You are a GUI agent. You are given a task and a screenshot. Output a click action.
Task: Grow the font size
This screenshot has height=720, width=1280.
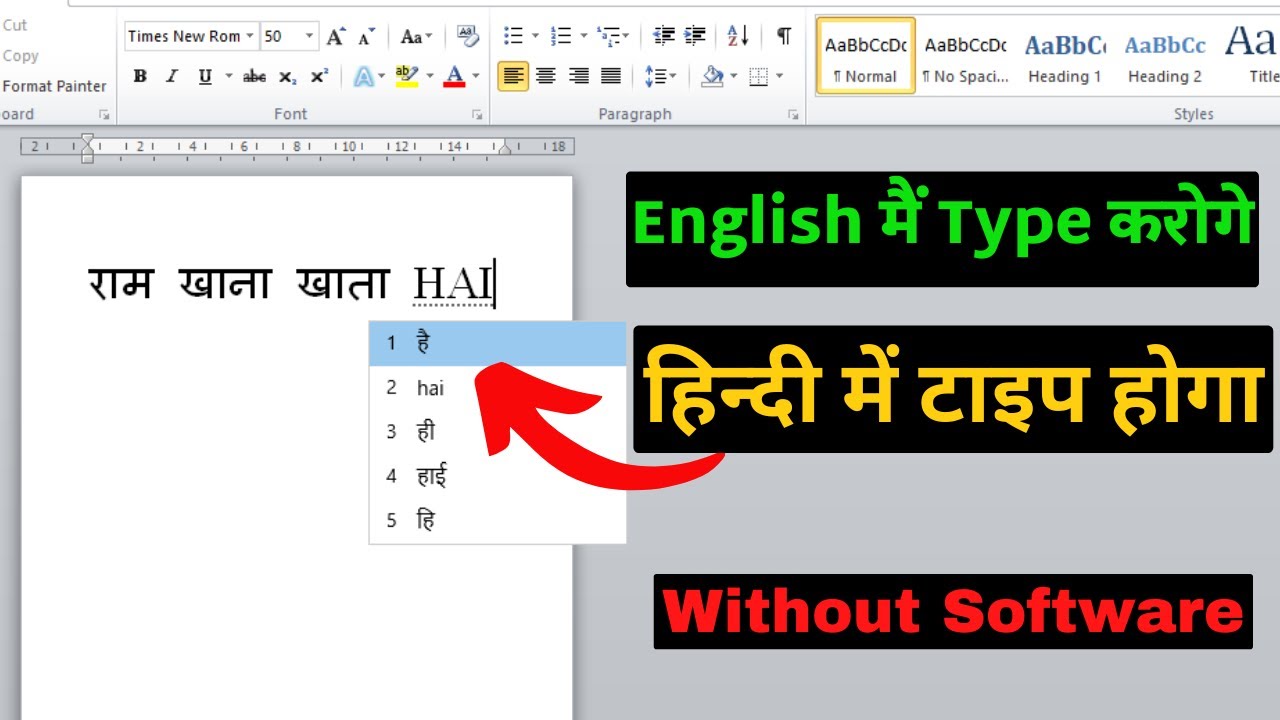pyautogui.click(x=337, y=36)
